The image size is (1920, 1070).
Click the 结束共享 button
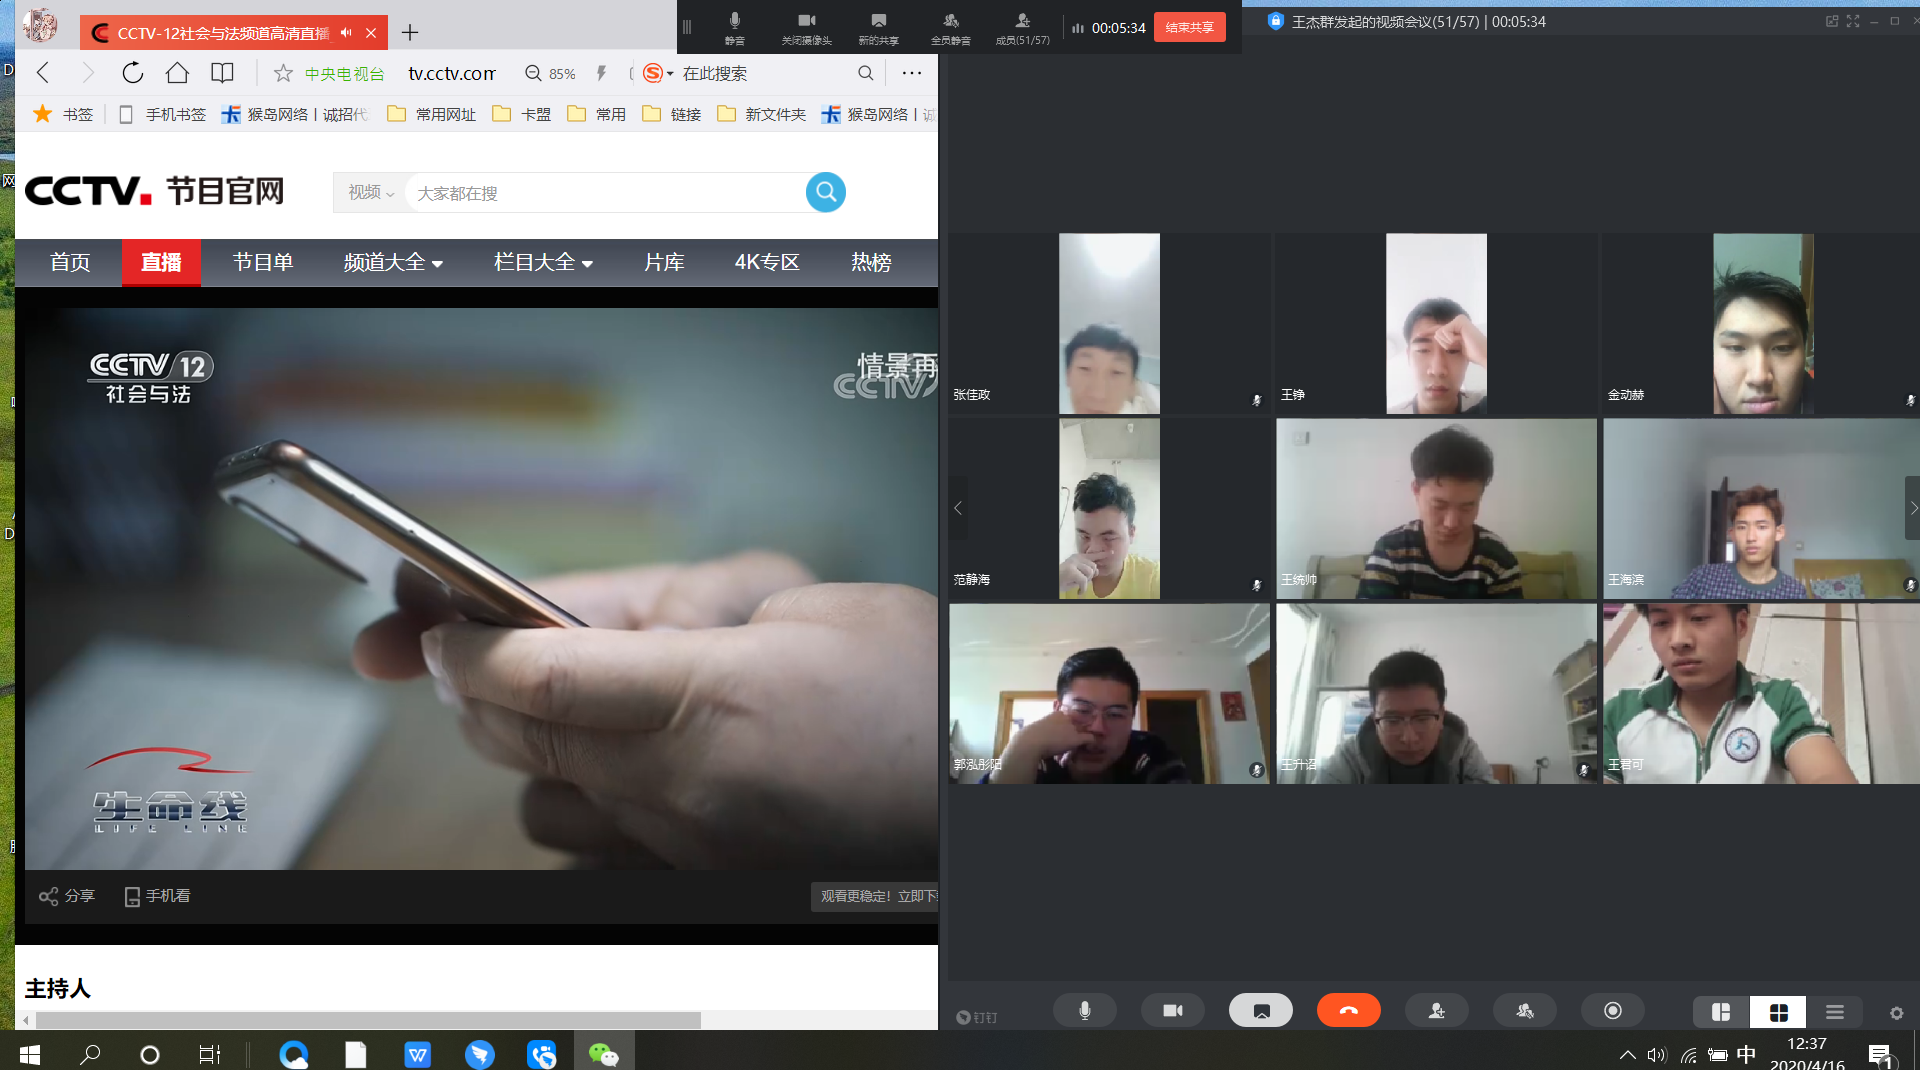pos(1189,27)
